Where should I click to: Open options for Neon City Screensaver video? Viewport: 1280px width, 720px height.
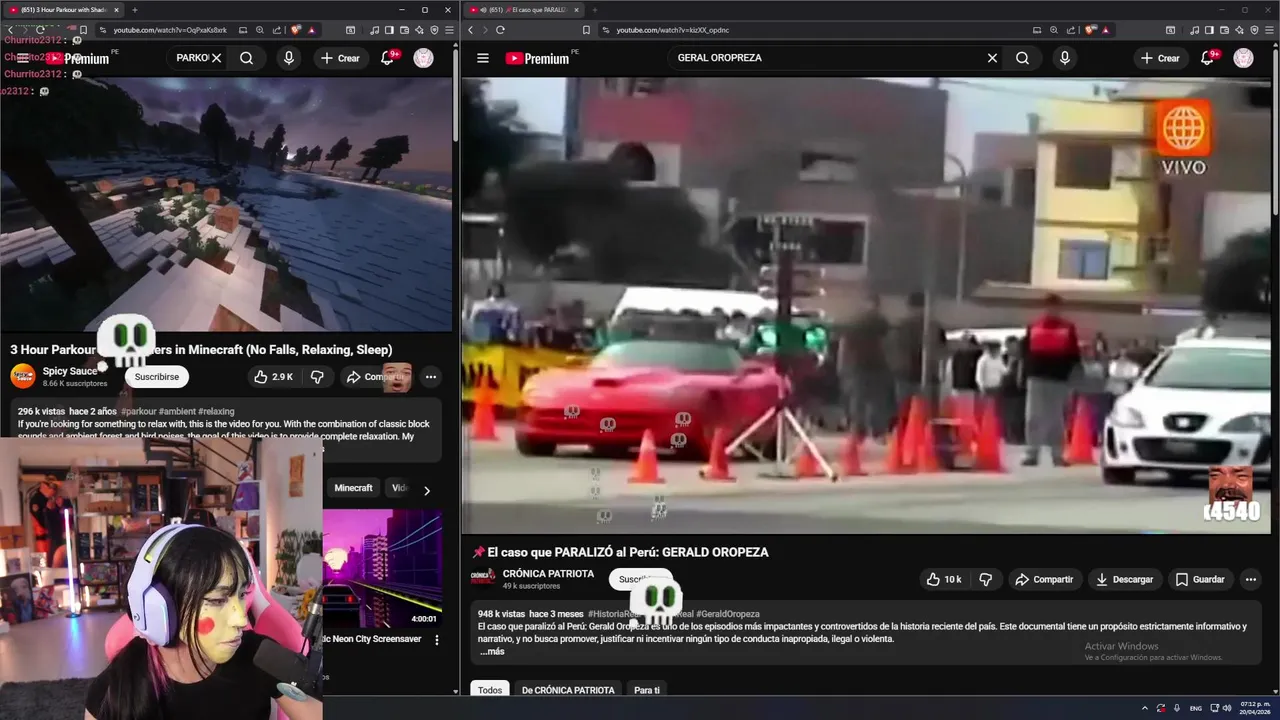pos(436,640)
